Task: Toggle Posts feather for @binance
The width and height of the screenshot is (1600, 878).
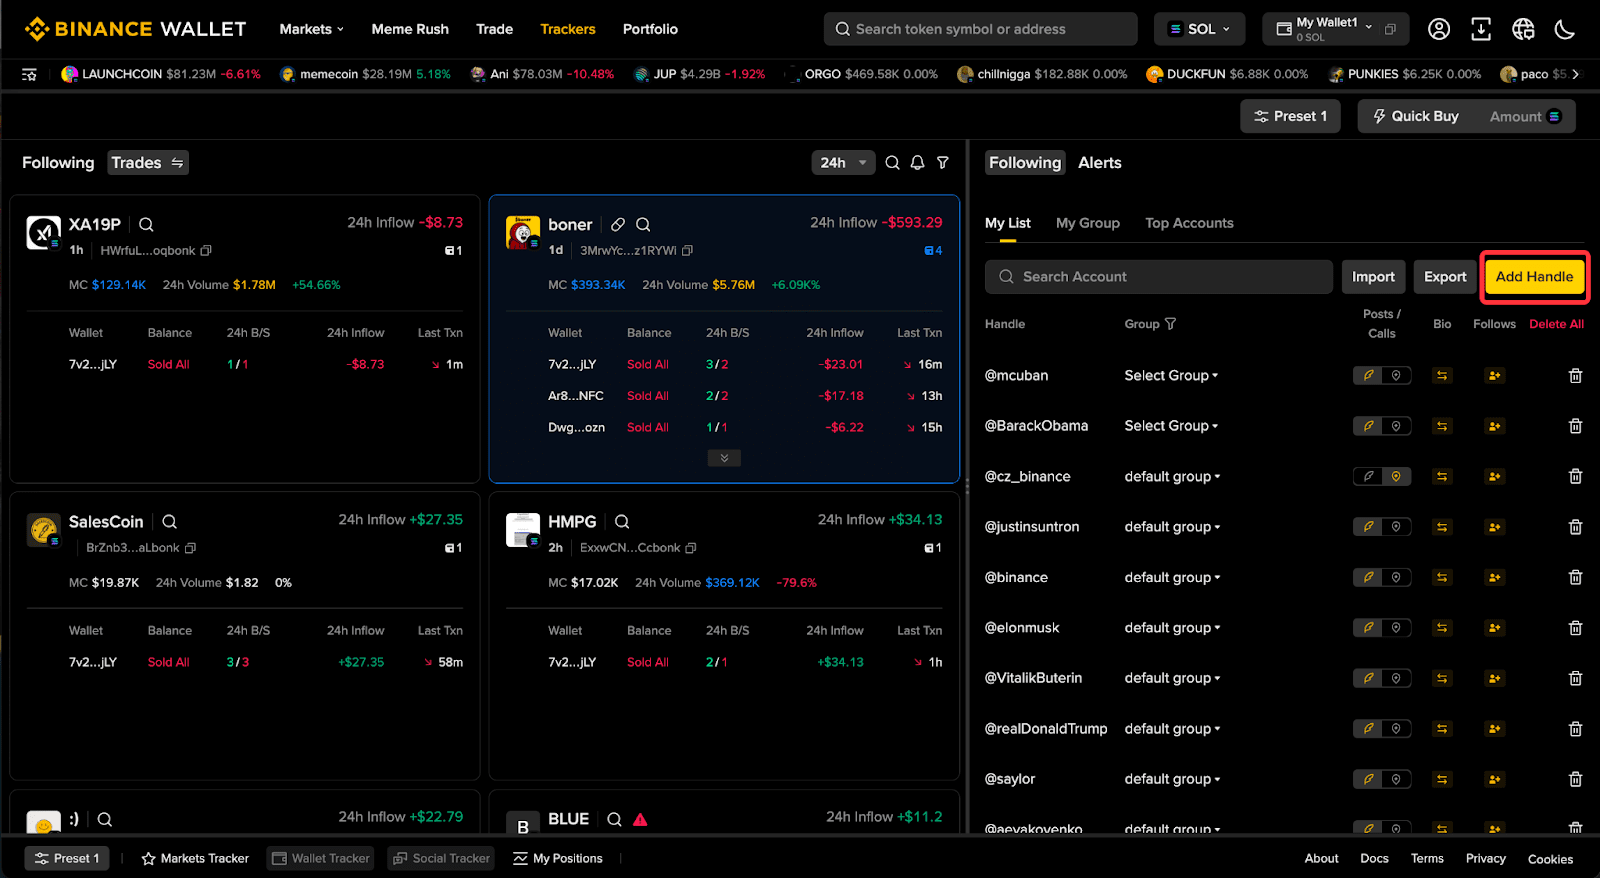Action: point(1368,577)
